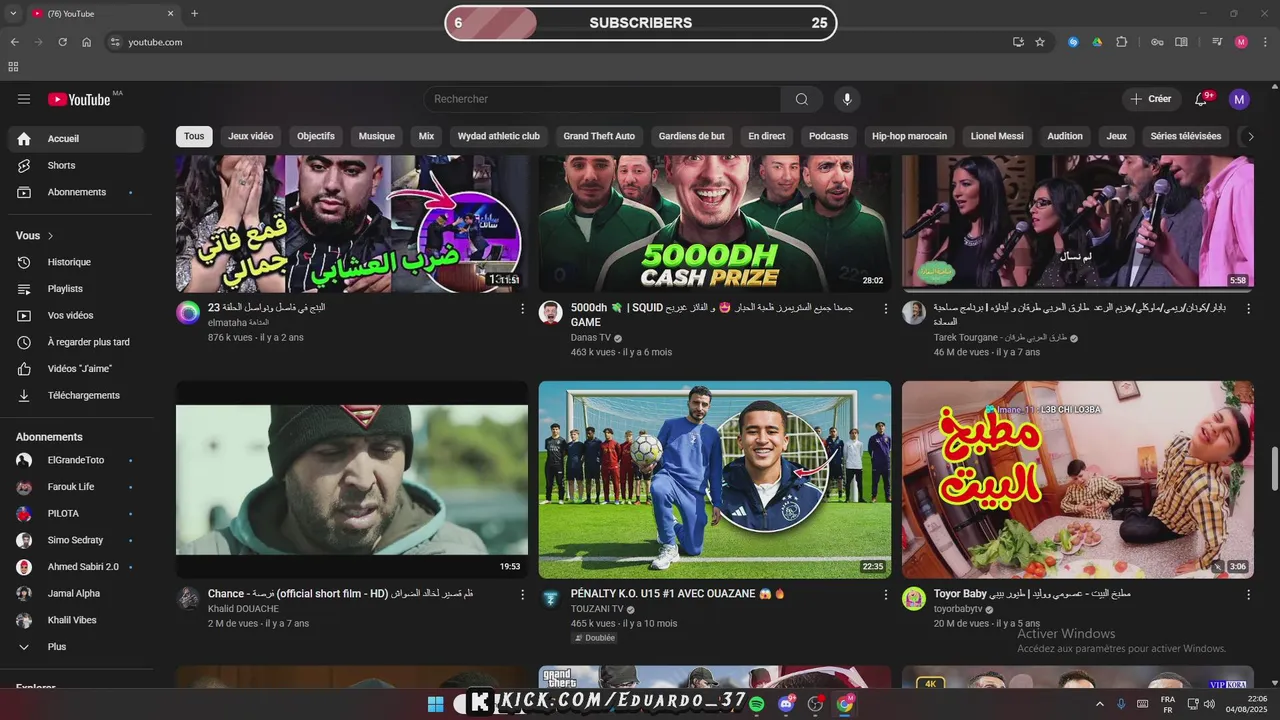Expand the Vous section chevron
The width and height of the screenshot is (1280, 720).
(50, 236)
